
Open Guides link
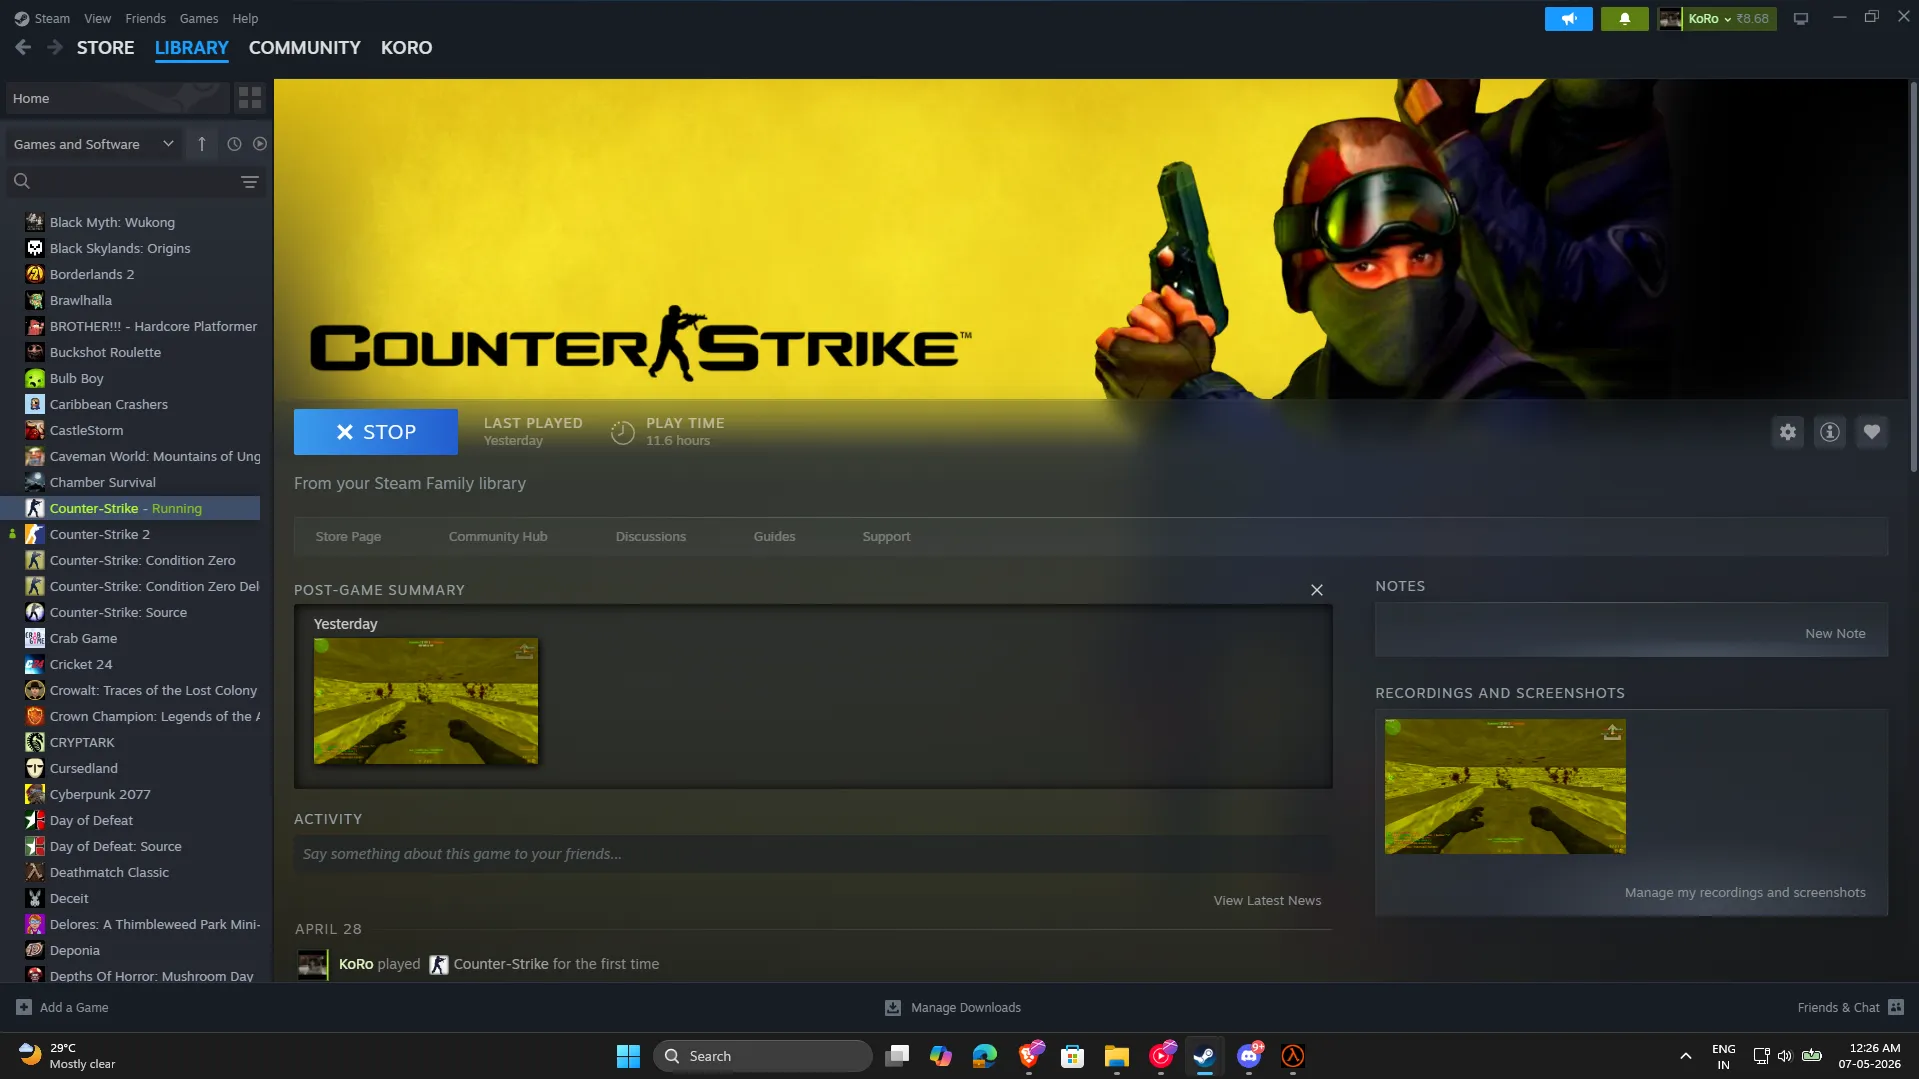(774, 536)
